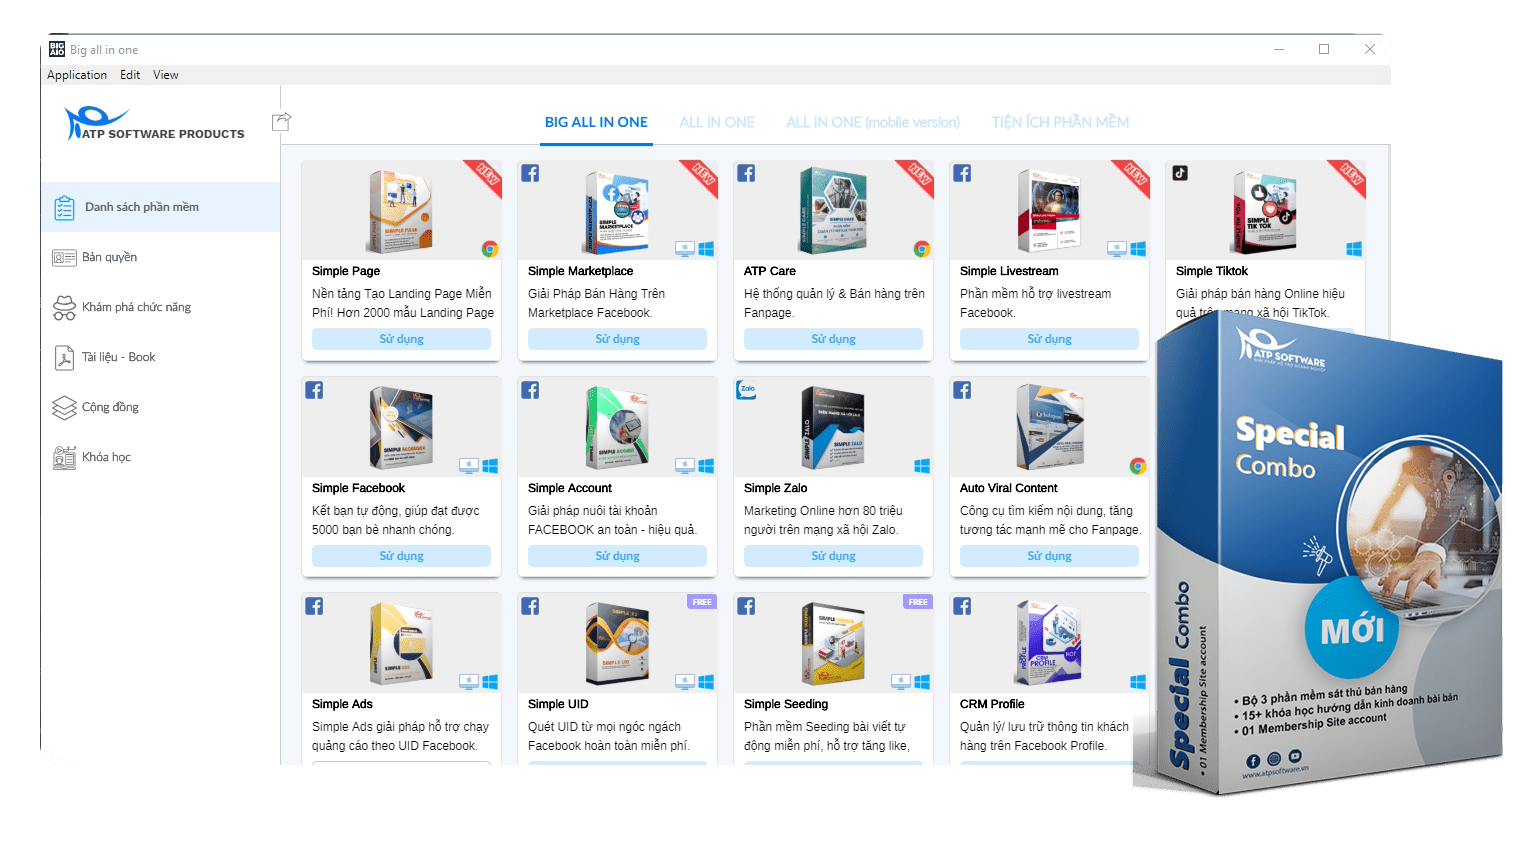This screenshot has width=1536, height=842.
Task: Open the Application menu
Action: (77, 75)
